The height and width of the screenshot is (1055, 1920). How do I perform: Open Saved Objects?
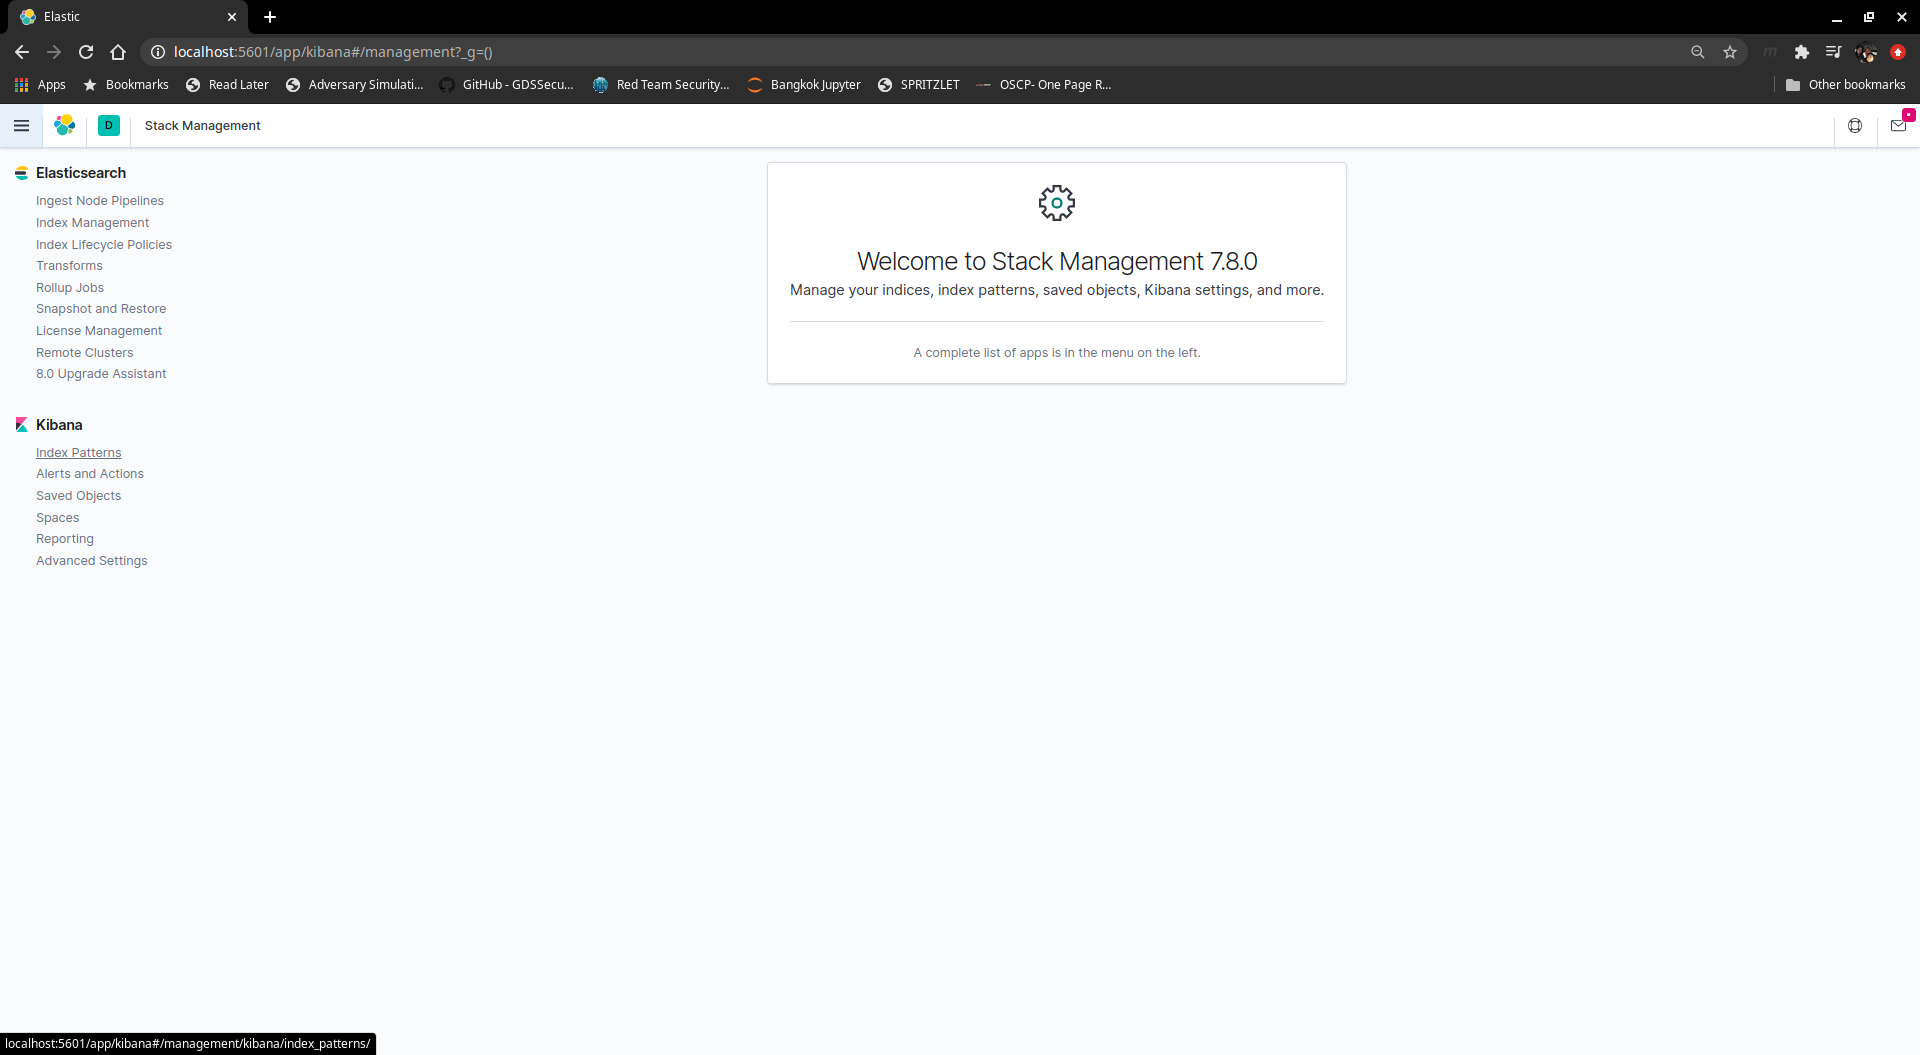point(78,496)
